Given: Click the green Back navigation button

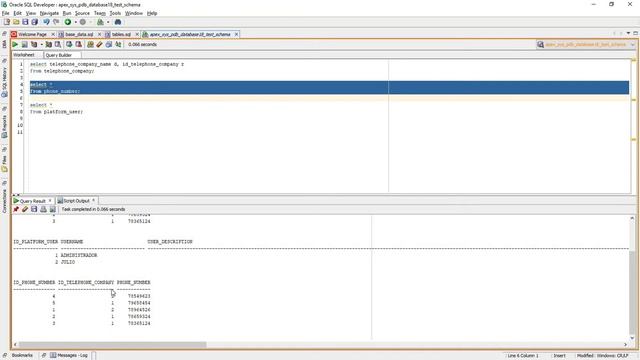Looking at the screenshot, I should pos(68,22).
